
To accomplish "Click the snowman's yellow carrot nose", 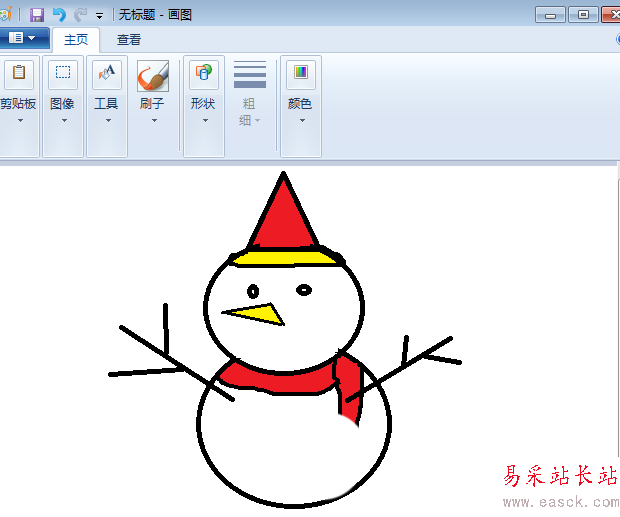I will [x=261, y=314].
